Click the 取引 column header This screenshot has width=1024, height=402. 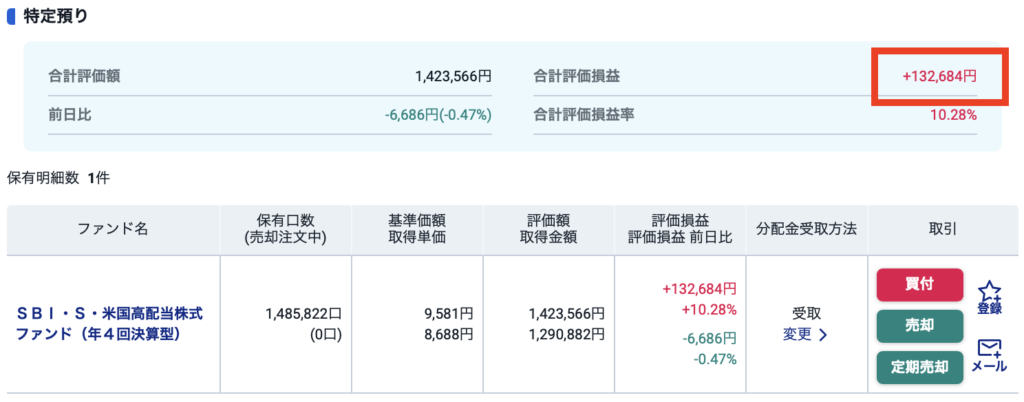pos(942,229)
